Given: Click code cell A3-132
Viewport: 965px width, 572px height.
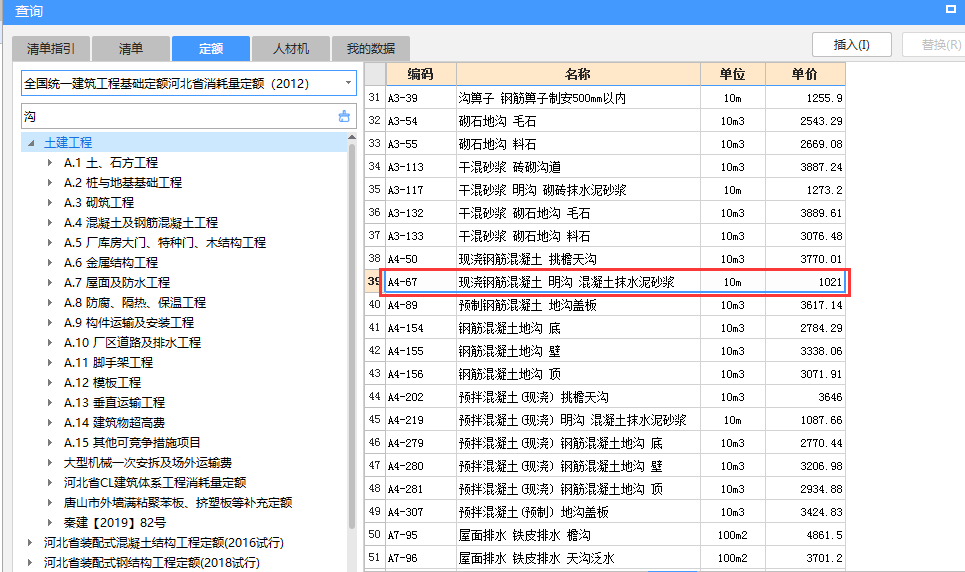Looking at the screenshot, I should (421, 213).
